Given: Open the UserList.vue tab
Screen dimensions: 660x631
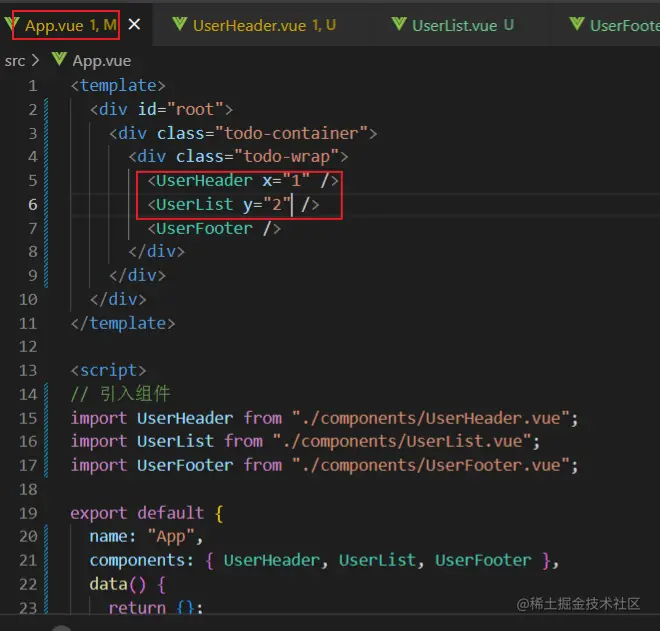Looking at the screenshot, I should coord(463,25).
